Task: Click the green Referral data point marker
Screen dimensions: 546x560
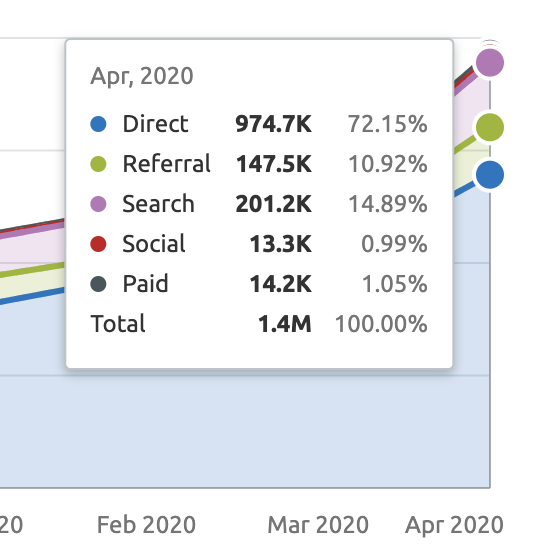Action: tap(490, 127)
